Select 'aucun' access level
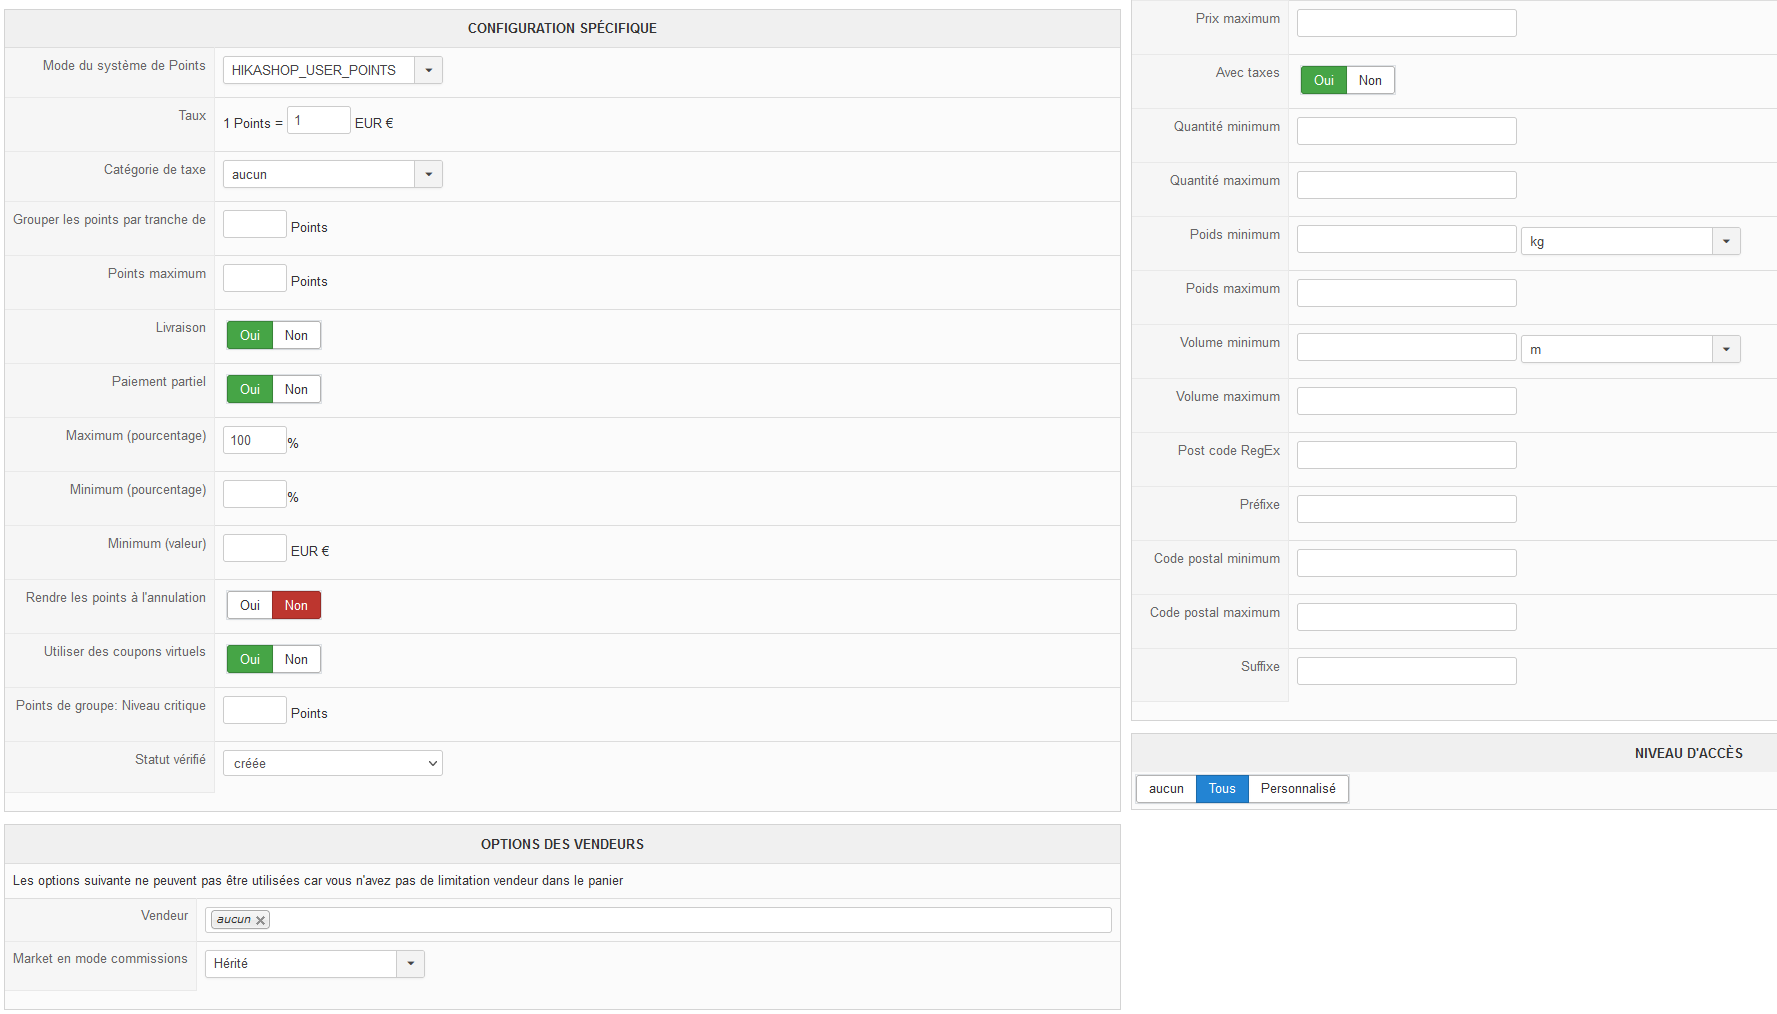This screenshot has height=1014, width=1777. [x=1166, y=789]
